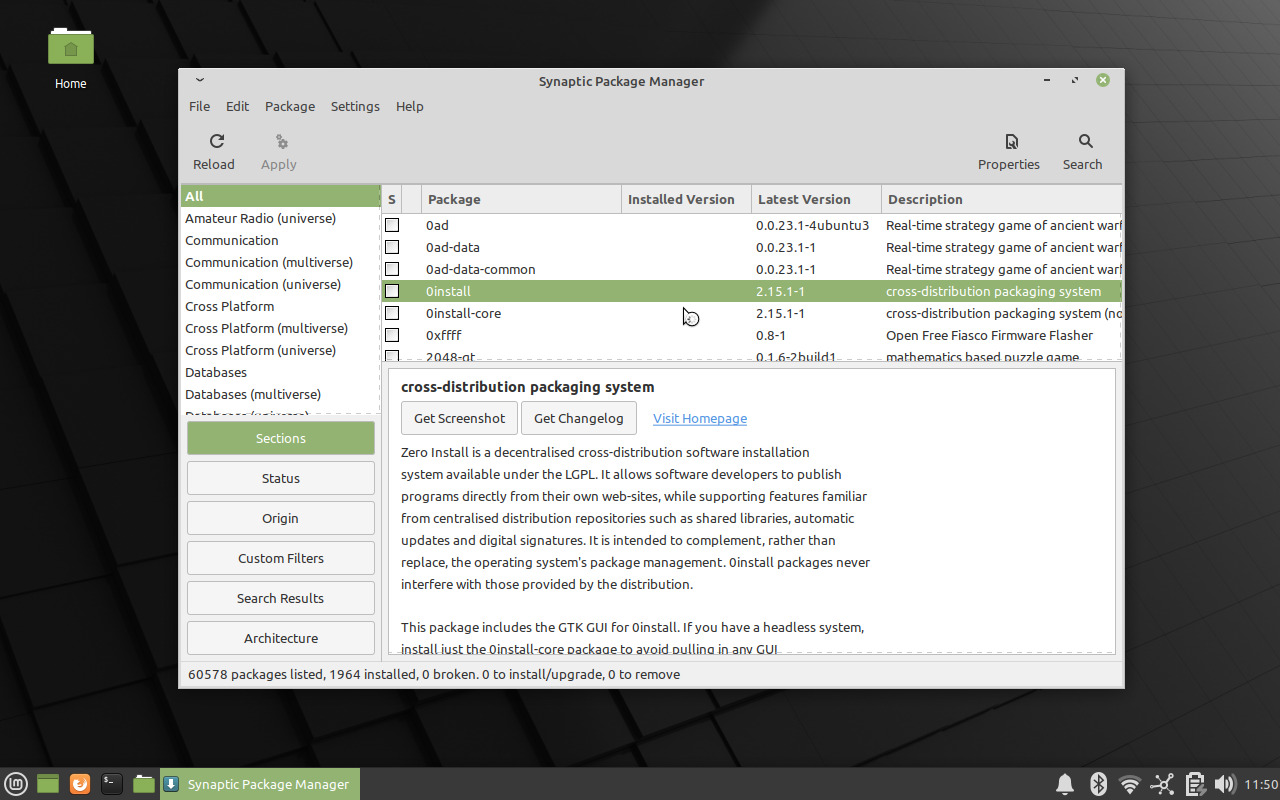Click the Get Changelog button
1280x800 pixels.
(578, 418)
